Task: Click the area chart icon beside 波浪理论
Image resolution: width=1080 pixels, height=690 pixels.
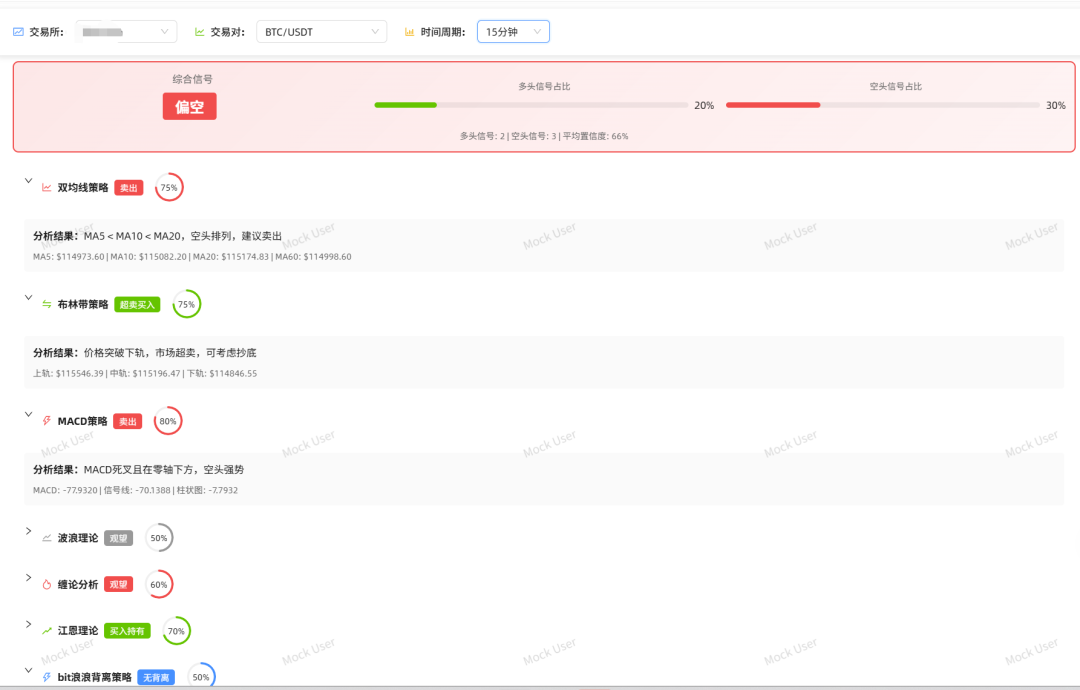Action: coord(46,538)
